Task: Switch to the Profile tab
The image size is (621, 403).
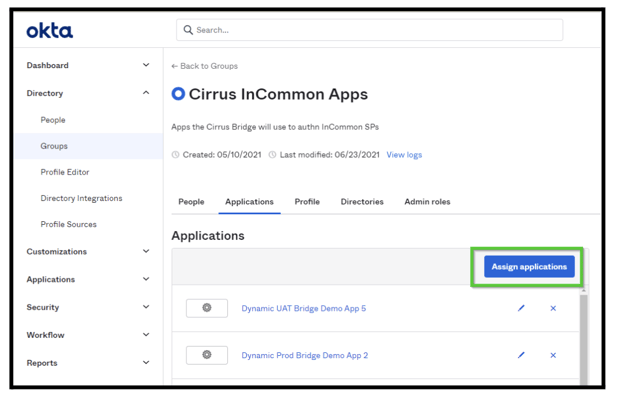Action: click(x=307, y=202)
